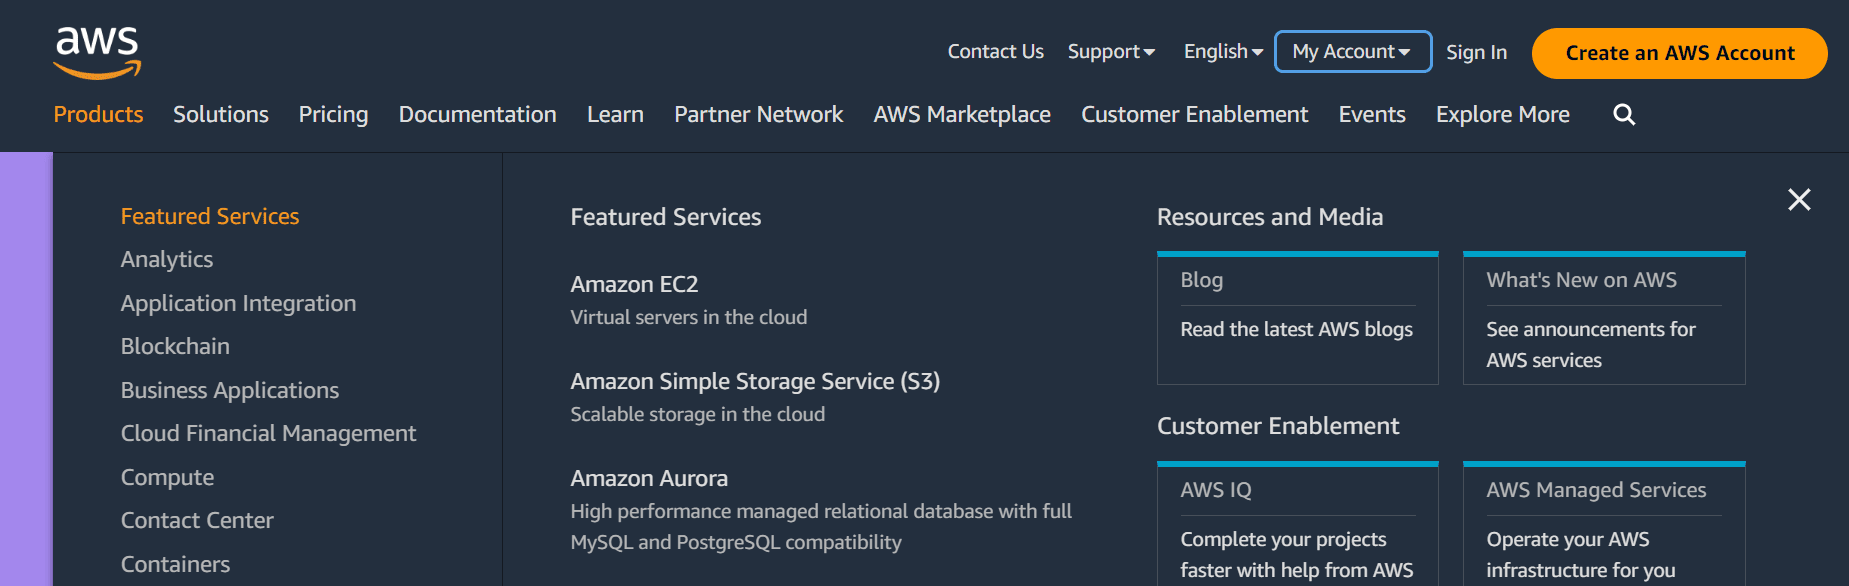Open the Amazon EC2 service link
Viewport: 1849px width, 586px height.
click(634, 285)
